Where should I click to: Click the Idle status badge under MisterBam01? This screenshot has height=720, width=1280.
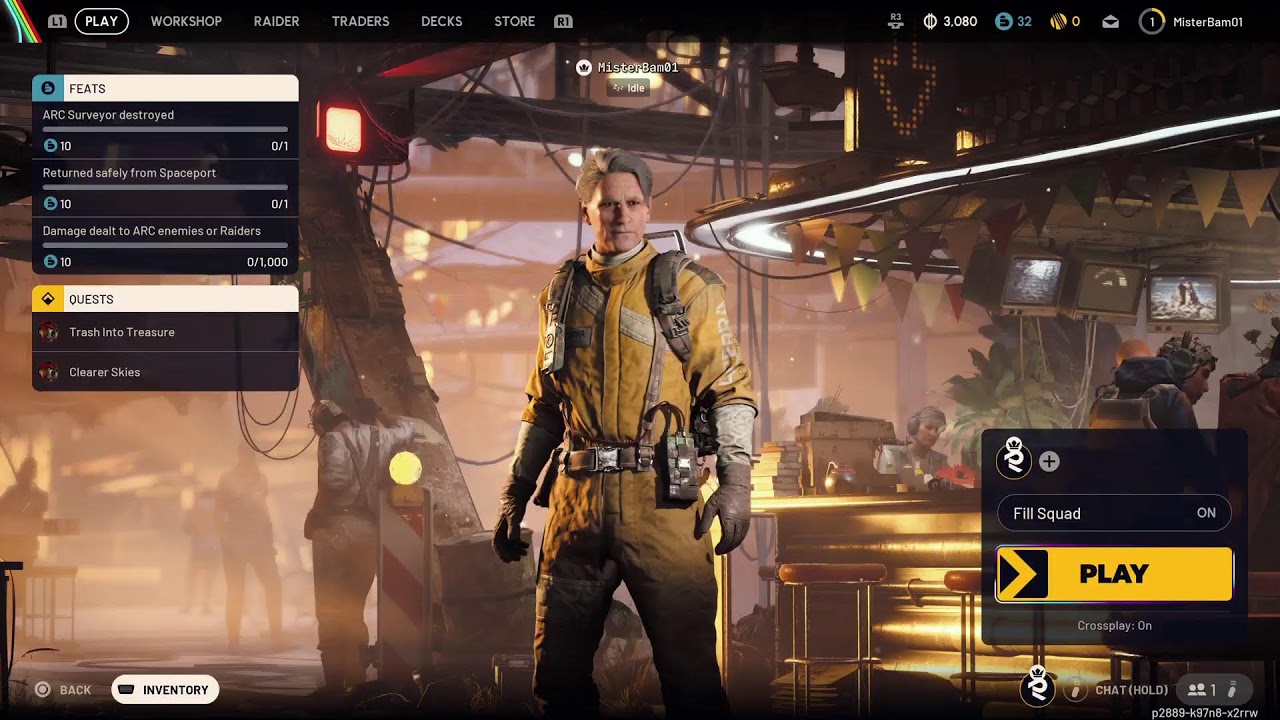(x=629, y=88)
